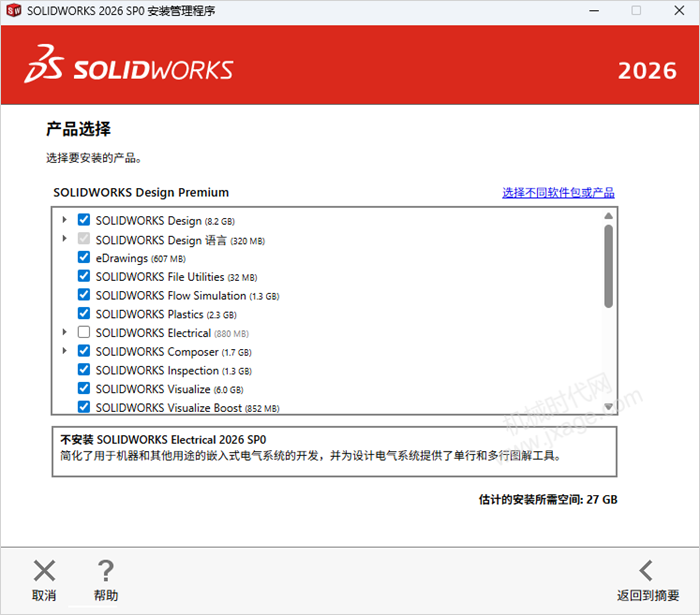
Task: Select SOLIDWORKS Electrical (880 MB) text
Action: click(172, 333)
